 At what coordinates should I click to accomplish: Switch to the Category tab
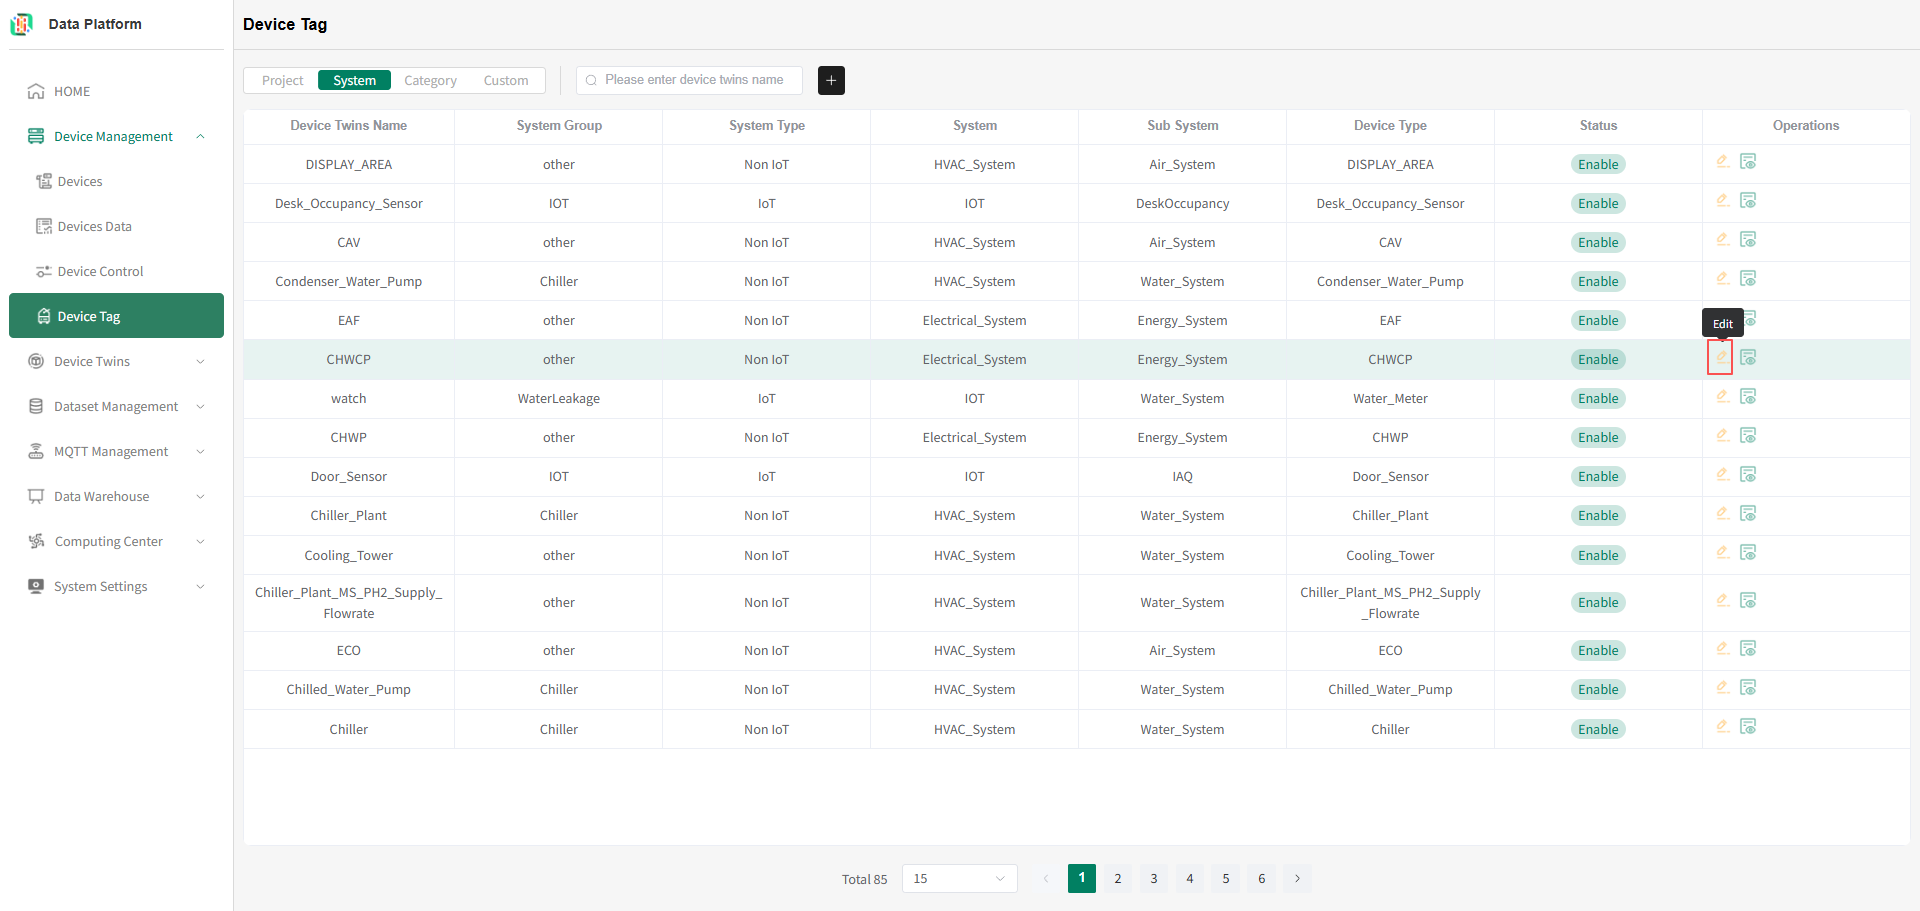click(x=430, y=81)
